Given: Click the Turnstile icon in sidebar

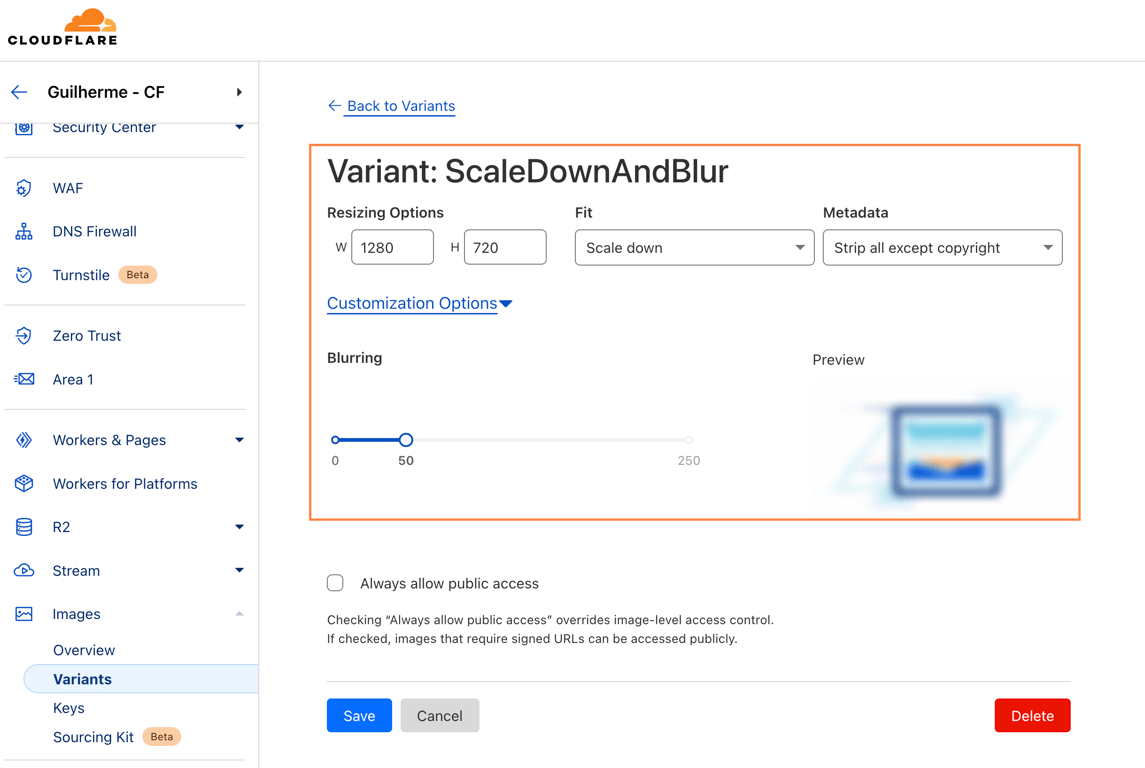Looking at the screenshot, I should (x=24, y=275).
